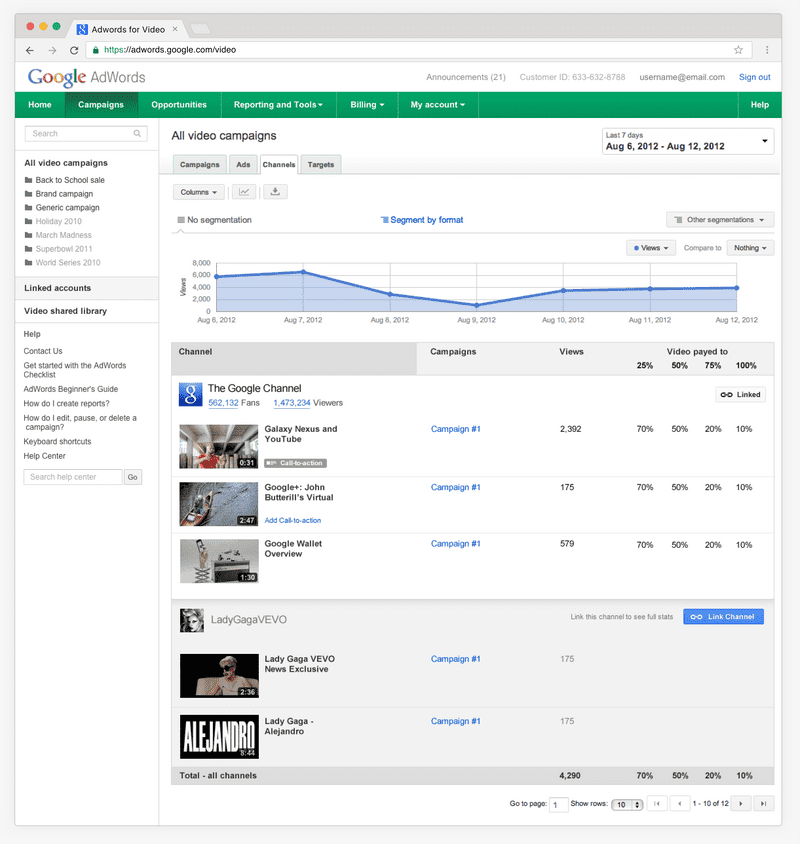Jump to the last page of results
The image size is (800, 844).
tap(764, 804)
